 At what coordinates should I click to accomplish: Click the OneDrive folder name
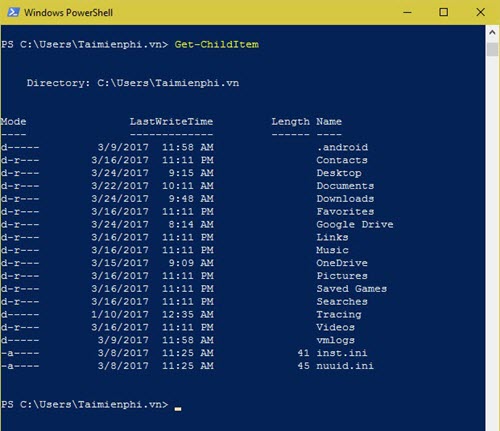342,263
